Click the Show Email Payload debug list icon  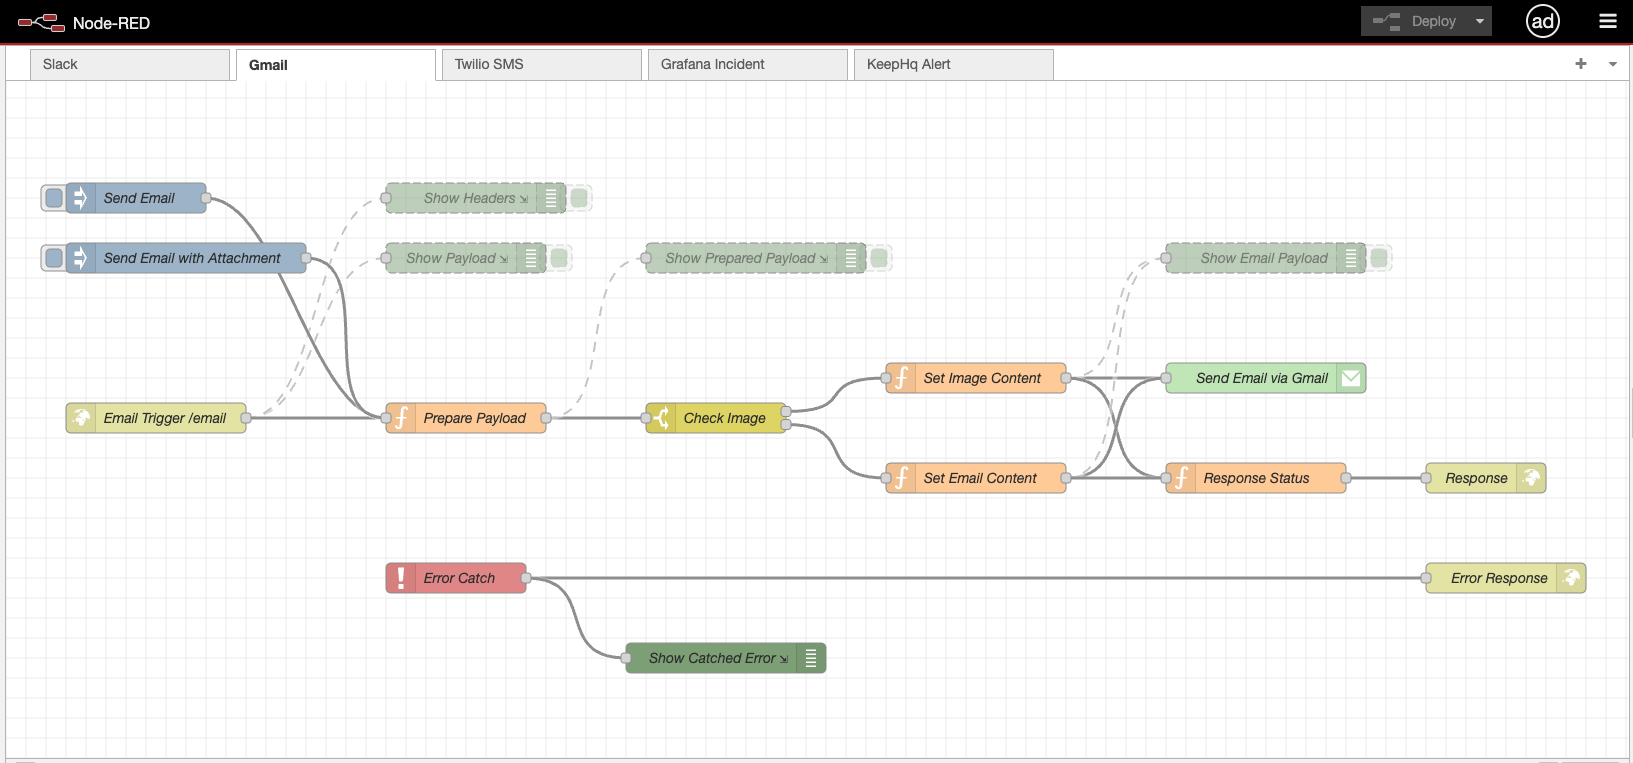(x=1351, y=258)
